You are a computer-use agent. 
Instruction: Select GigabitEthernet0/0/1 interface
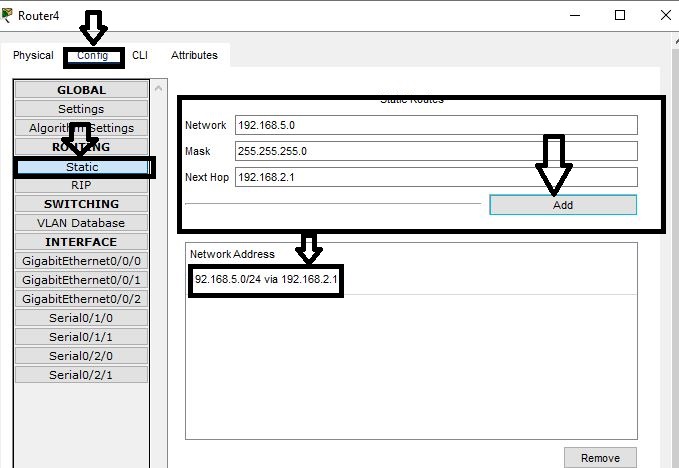[81, 280]
